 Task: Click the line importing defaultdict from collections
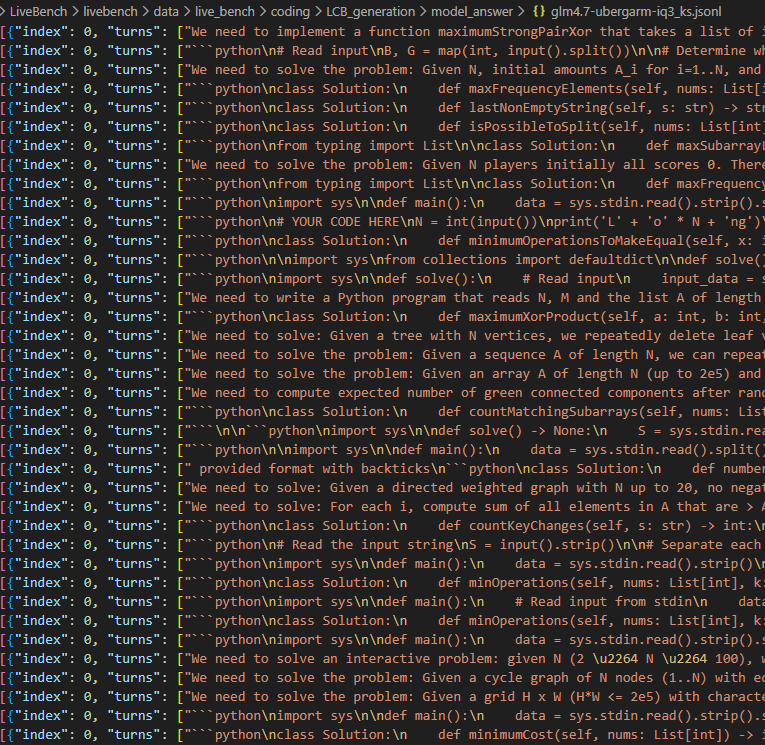tap(382, 260)
